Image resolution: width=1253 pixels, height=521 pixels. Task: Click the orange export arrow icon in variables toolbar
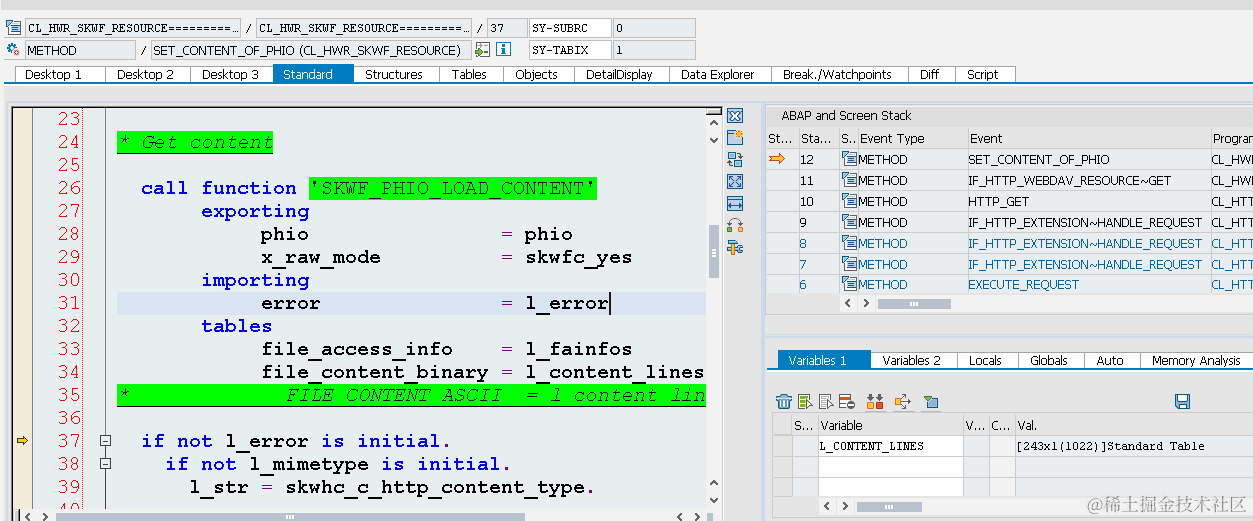point(903,402)
